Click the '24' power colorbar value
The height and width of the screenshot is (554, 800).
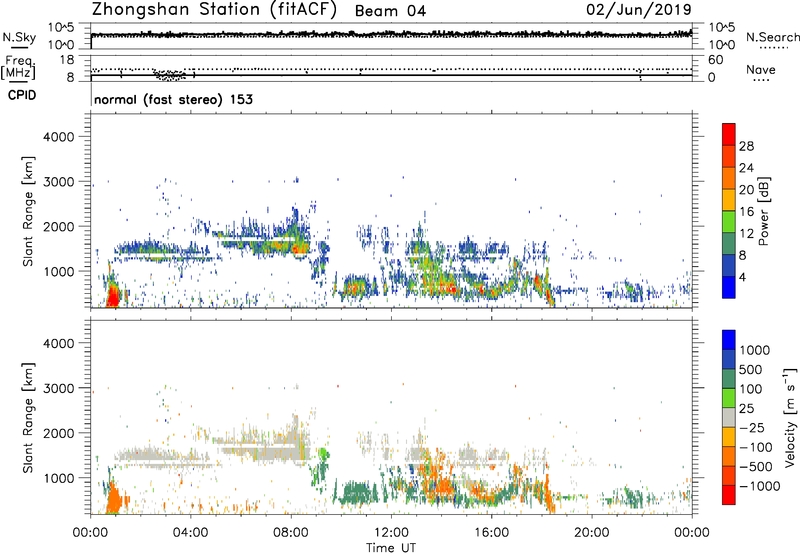pos(746,168)
